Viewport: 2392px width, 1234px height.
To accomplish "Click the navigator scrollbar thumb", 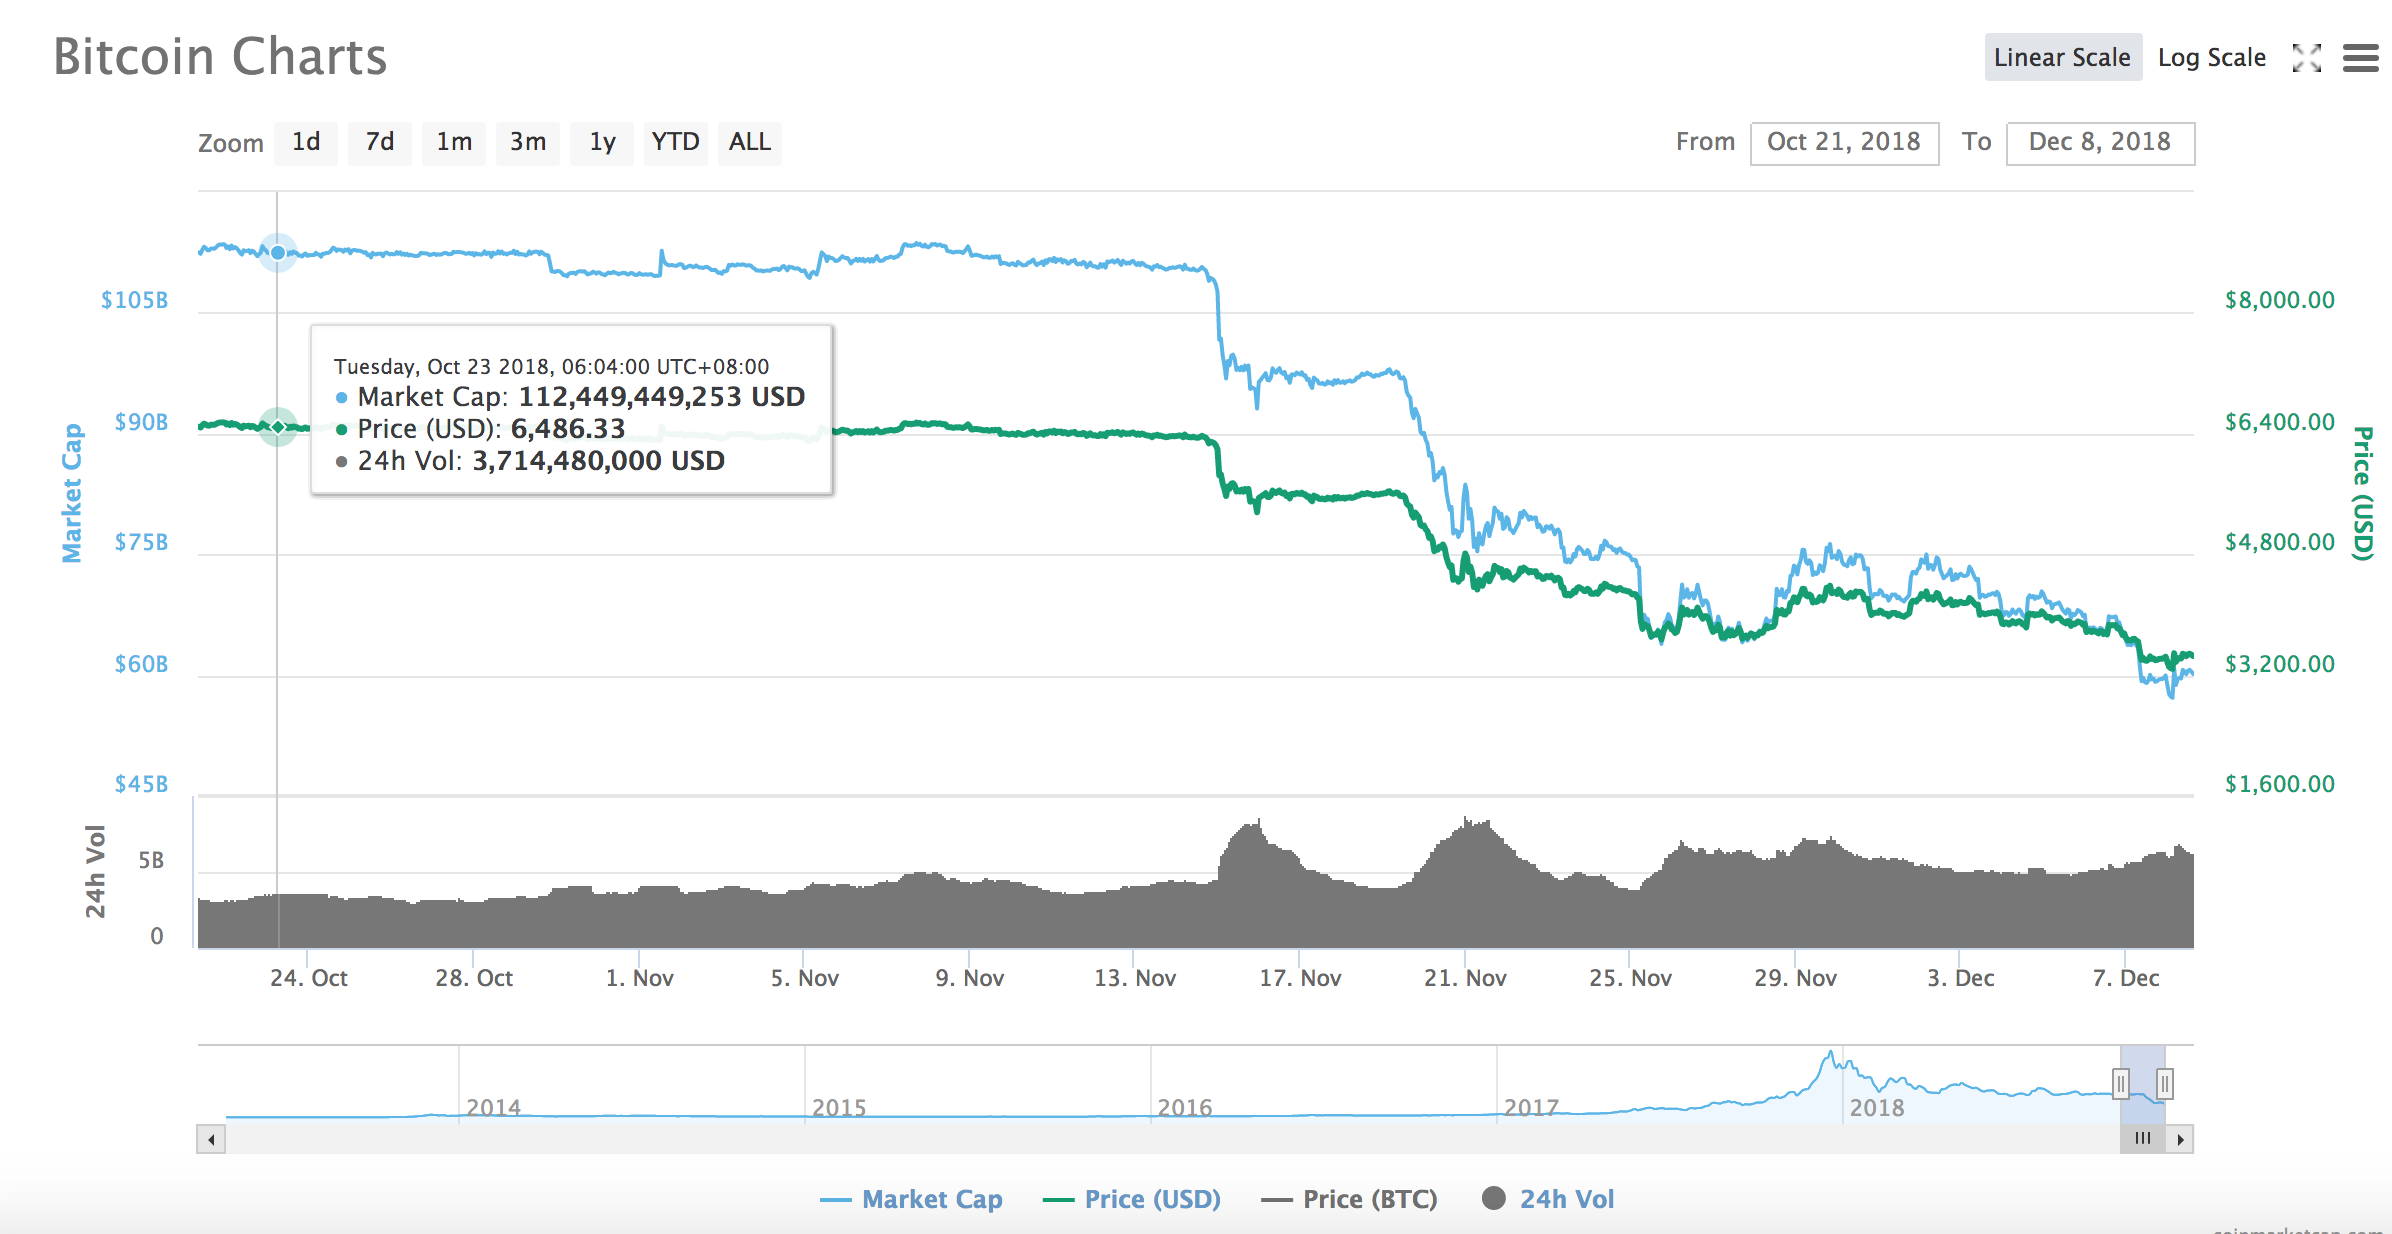I will [x=2143, y=1139].
